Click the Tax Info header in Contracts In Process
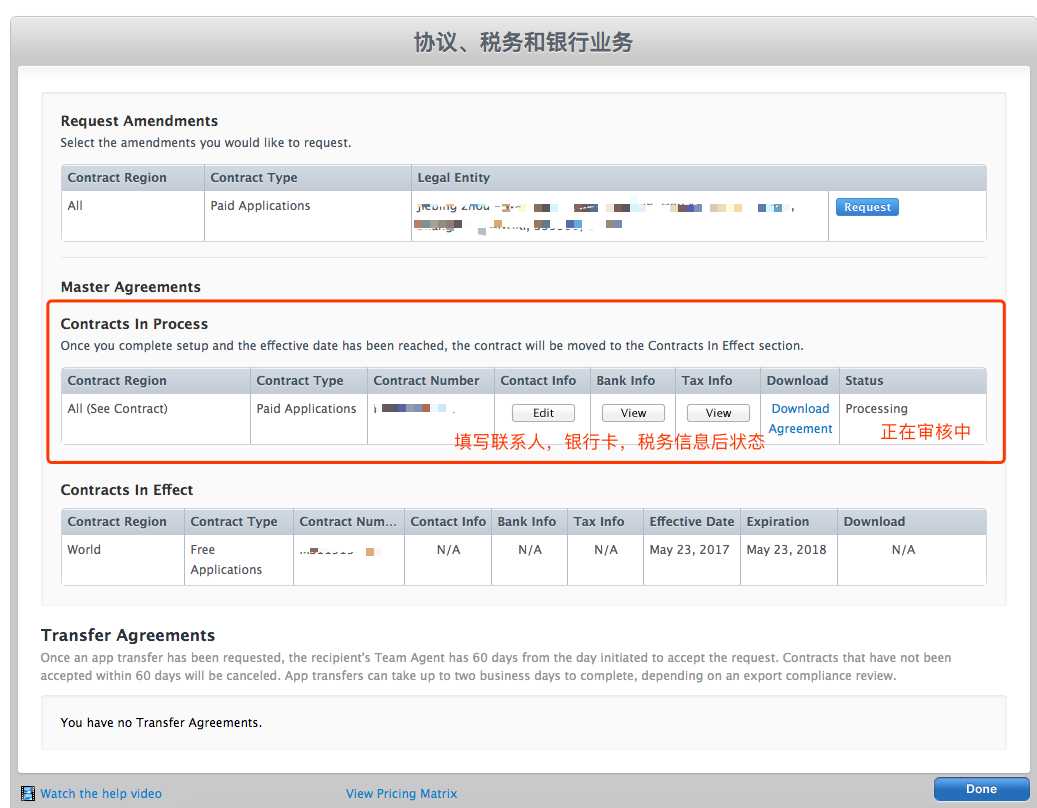This screenshot has width=1037, height=808. point(706,380)
